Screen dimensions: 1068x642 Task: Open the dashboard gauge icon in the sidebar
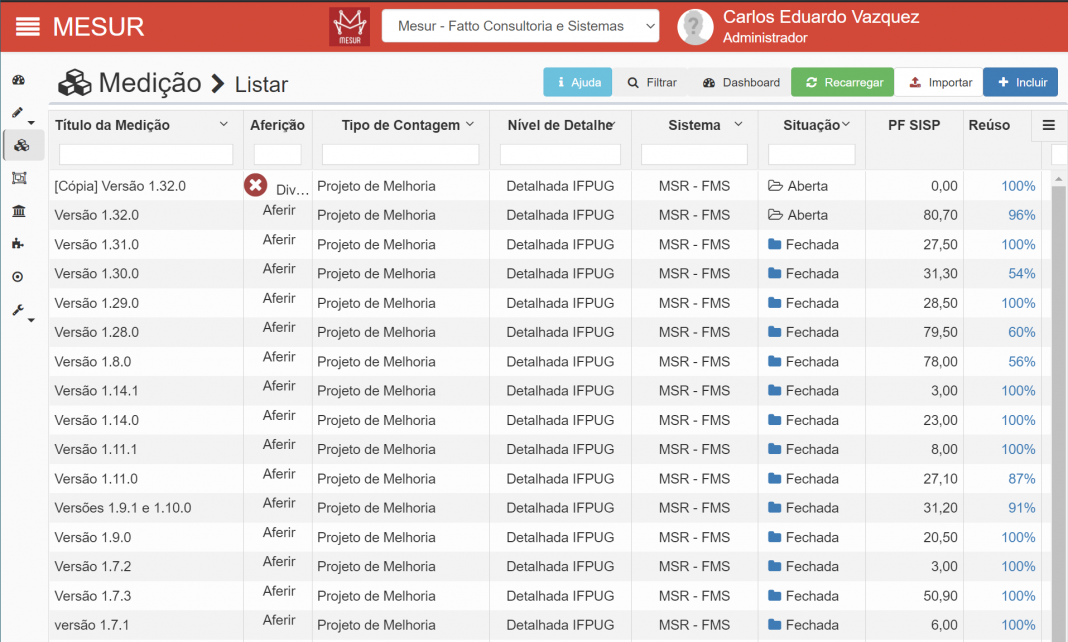click(19, 80)
